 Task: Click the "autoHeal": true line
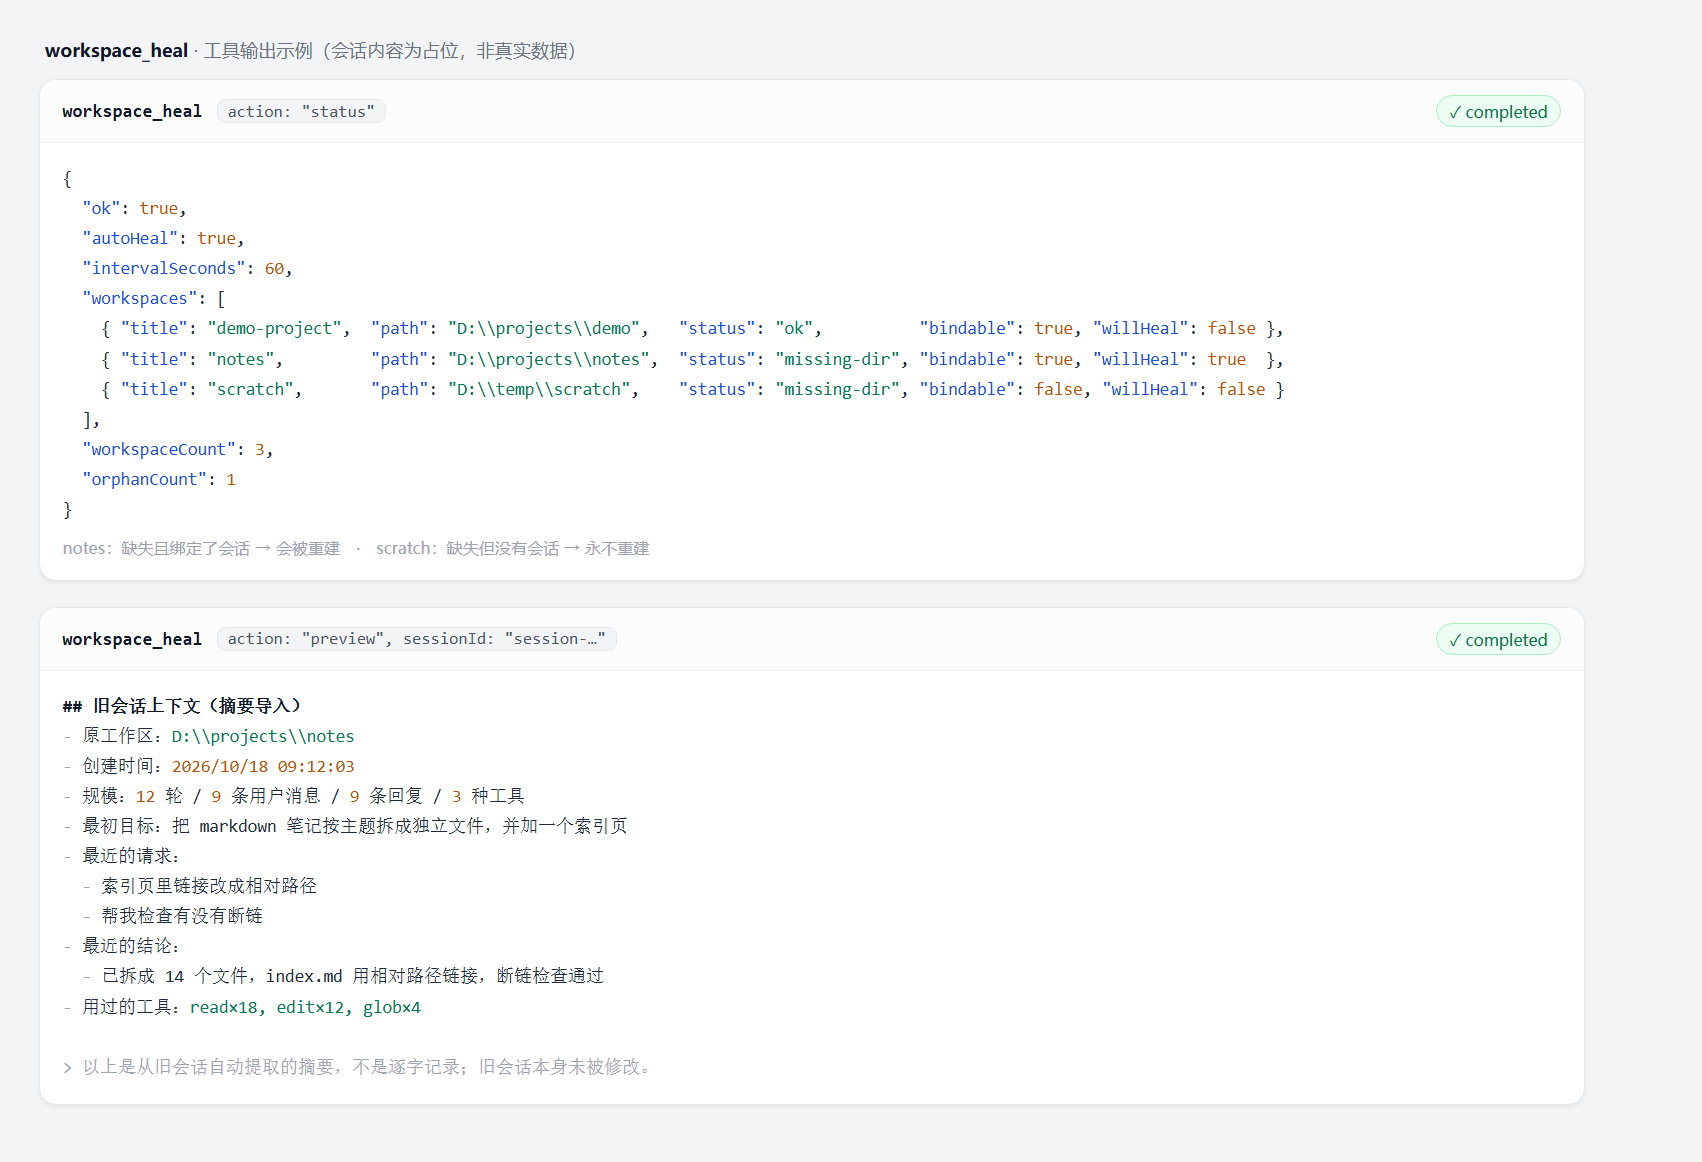click(164, 238)
